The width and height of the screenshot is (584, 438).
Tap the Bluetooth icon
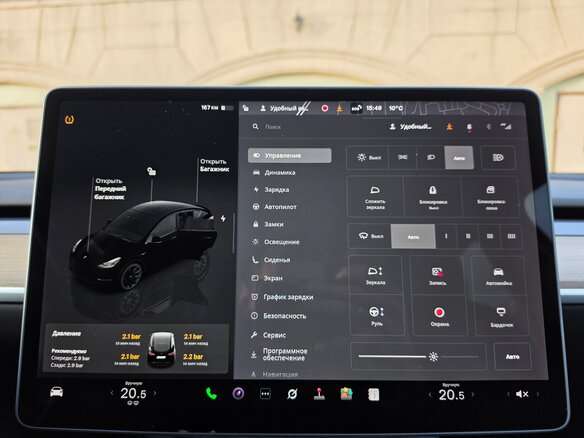(488, 127)
